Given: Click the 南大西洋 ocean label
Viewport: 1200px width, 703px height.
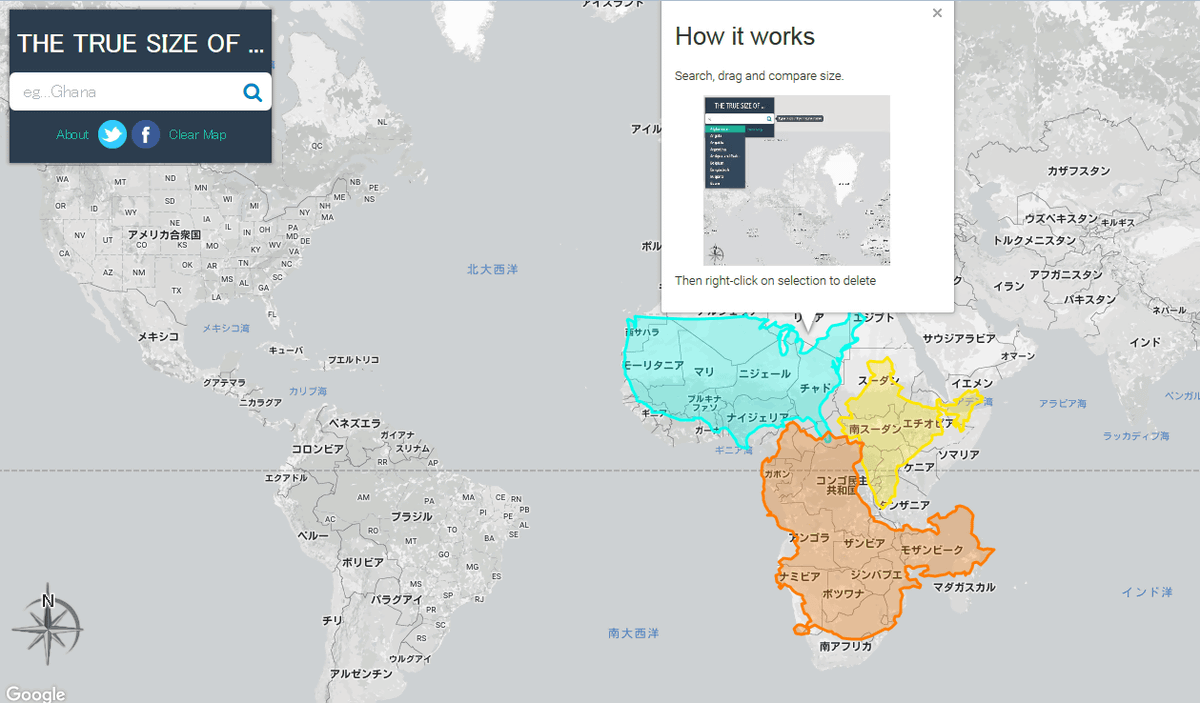Looking at the screenshot, I should [x=634, y=633].
